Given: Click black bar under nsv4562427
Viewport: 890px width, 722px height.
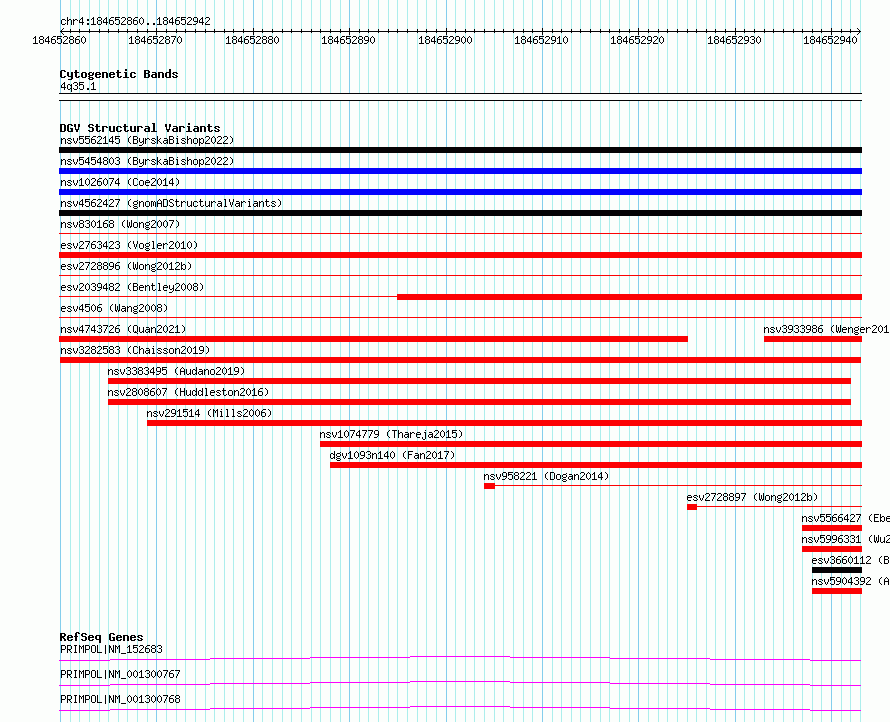Looking at the screenshot, I should point(460,213).
